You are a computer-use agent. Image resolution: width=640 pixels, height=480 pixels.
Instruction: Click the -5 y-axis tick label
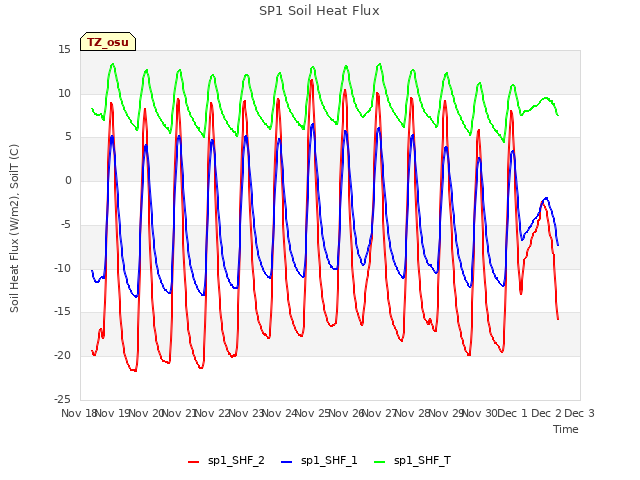[x=66, y=224]
